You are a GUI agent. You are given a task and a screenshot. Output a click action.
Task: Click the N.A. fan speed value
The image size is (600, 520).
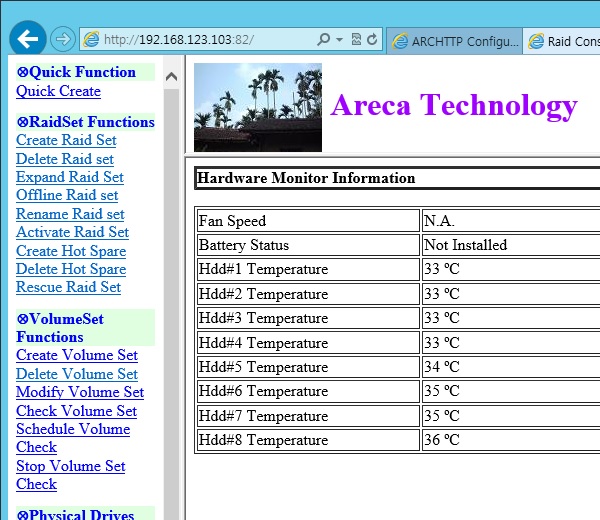pos(439,221)
